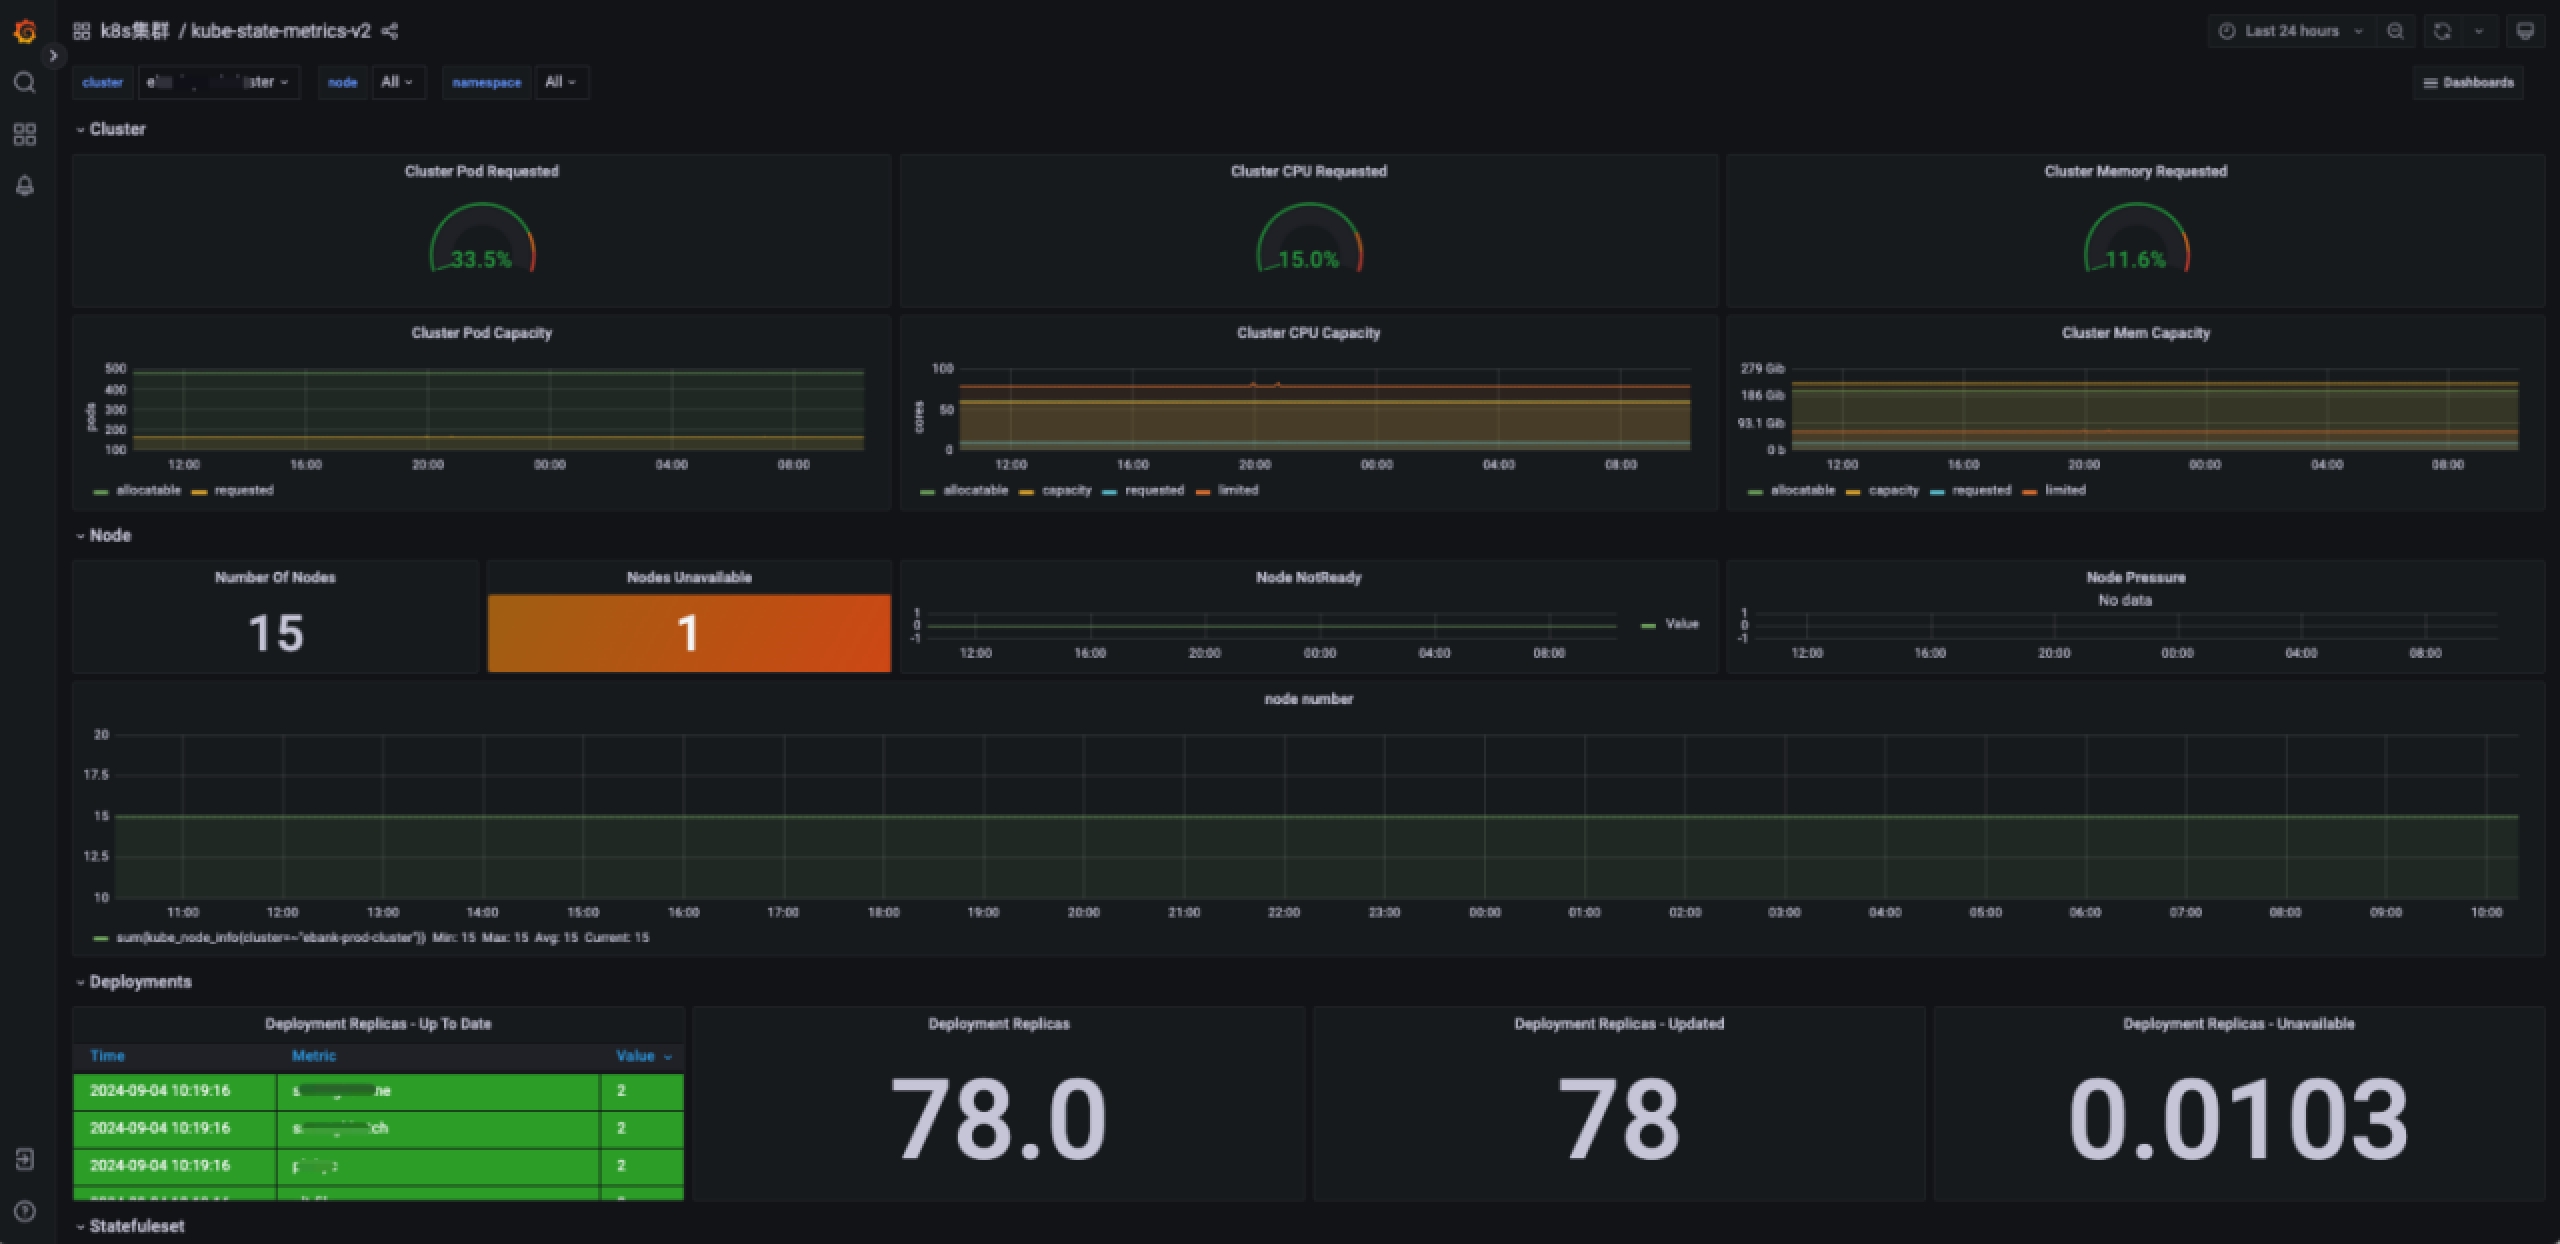Open the node All dropdown
The height and width of the screenshot is (1244, 2560).
click(x=397, y=82)
